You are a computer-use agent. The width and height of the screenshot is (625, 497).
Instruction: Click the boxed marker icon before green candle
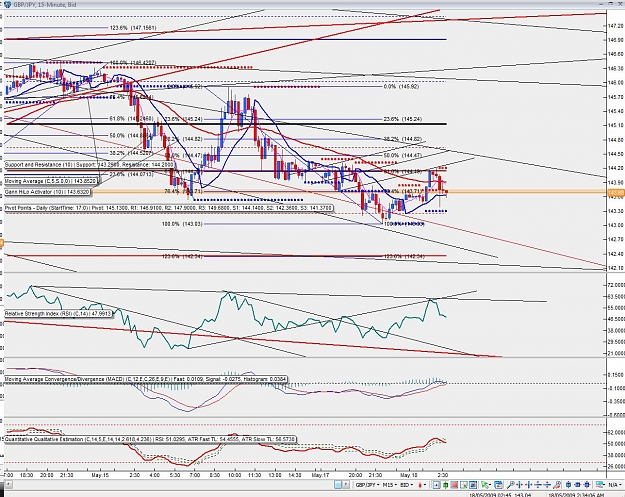436,485
